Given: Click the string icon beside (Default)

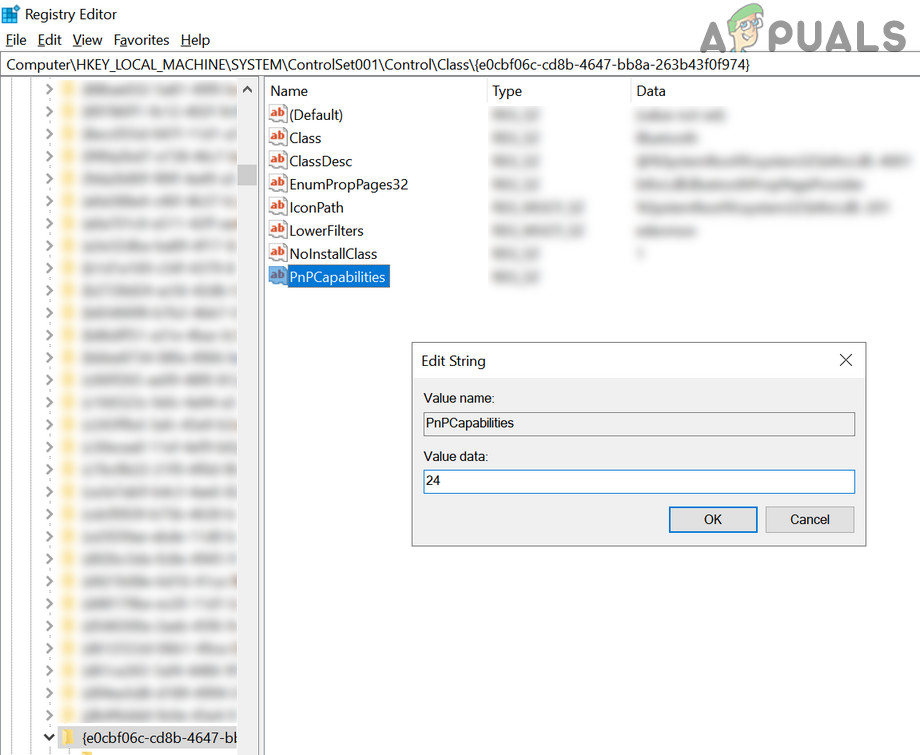Looking at the screenshot, I should click(278, 114).
